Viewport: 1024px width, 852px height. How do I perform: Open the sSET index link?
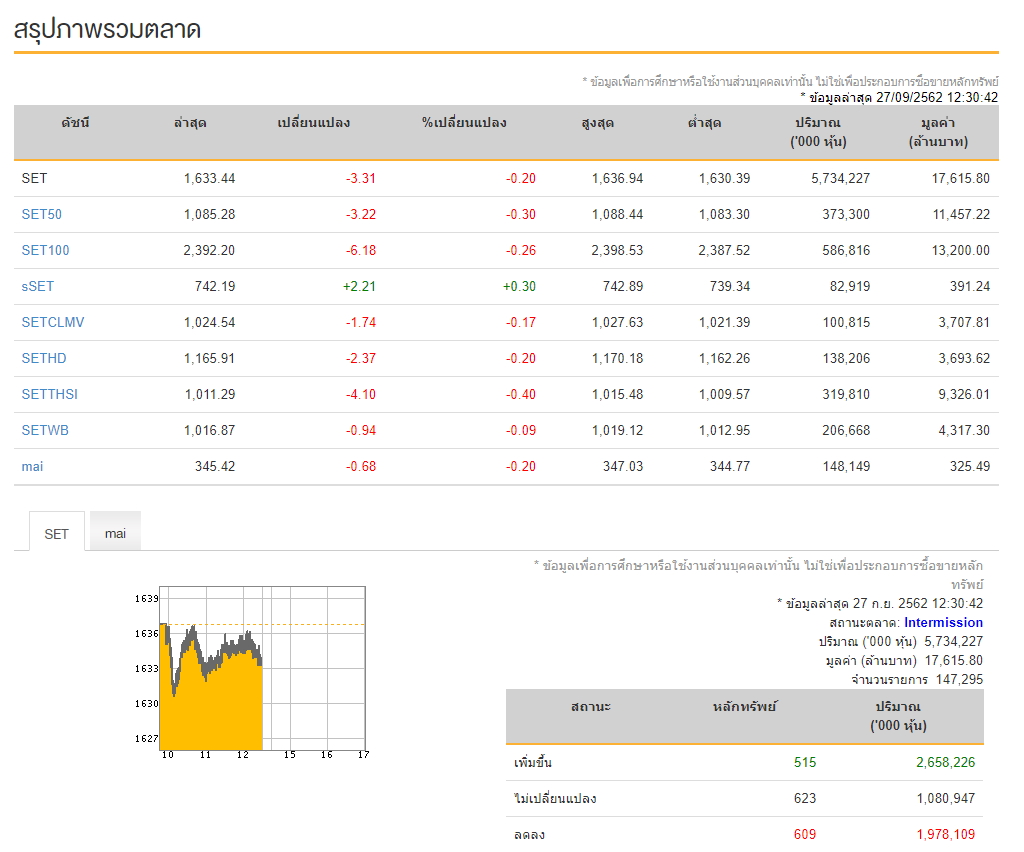37,286
